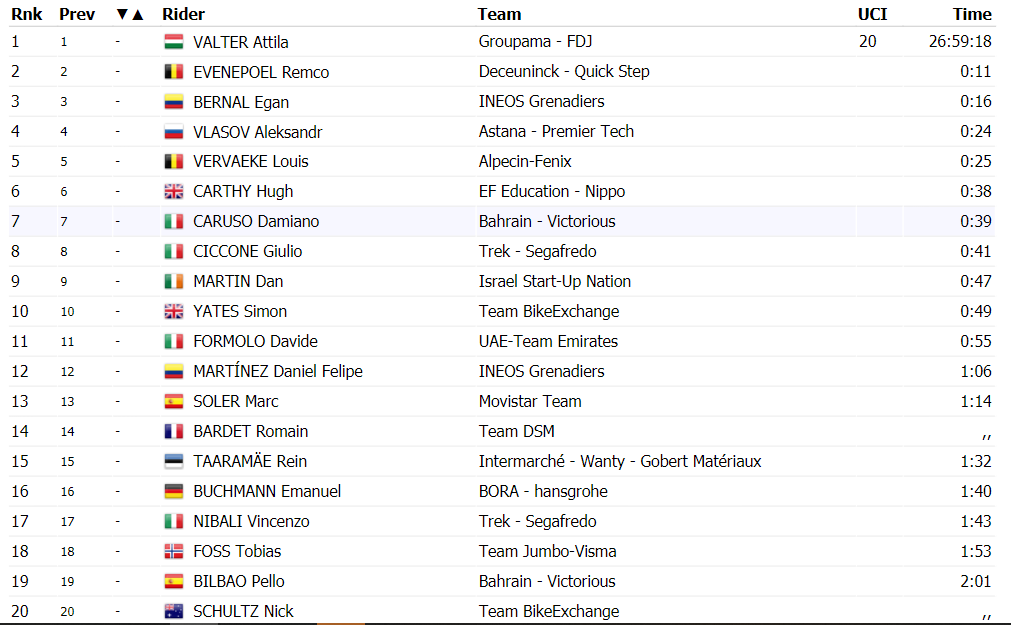Click the Irish flag beside MARTIN Dan
The image size is (1011, 625).
(173, 282)
